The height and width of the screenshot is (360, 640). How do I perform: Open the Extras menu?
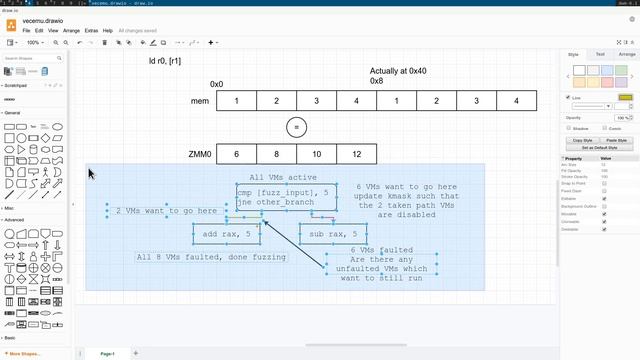tap(91, 31)
